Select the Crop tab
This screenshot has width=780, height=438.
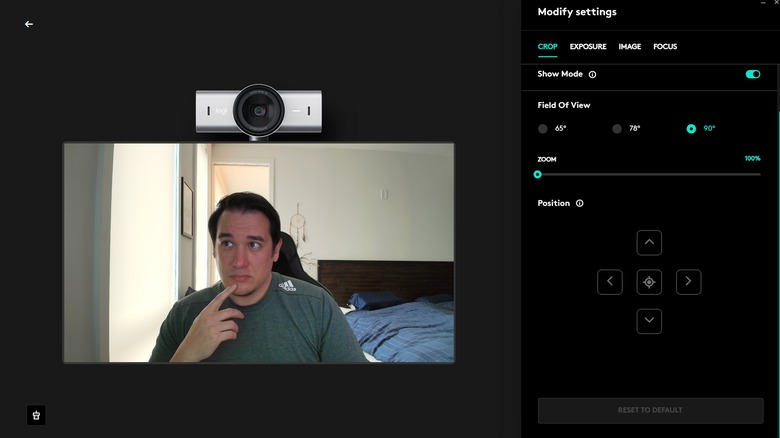(548, 47)
